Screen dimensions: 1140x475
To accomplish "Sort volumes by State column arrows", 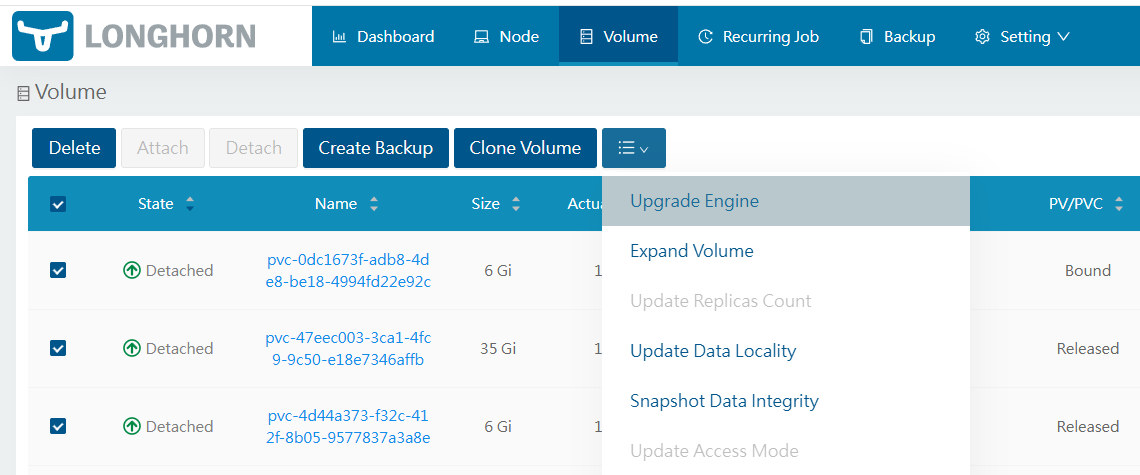I will coord(190,204).
